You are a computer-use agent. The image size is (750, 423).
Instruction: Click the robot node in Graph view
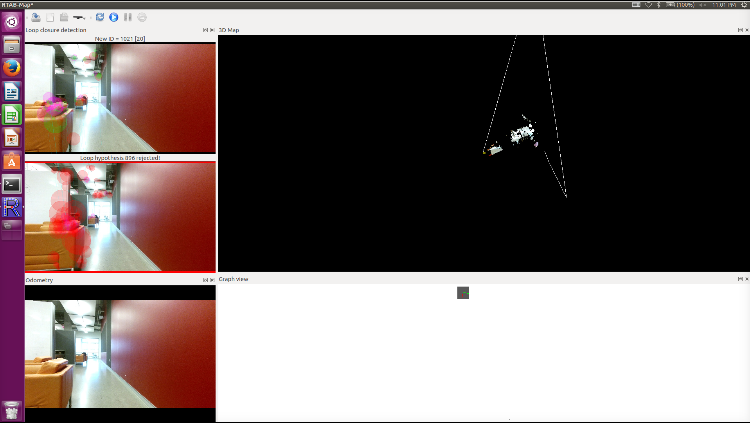click(463, 292)
